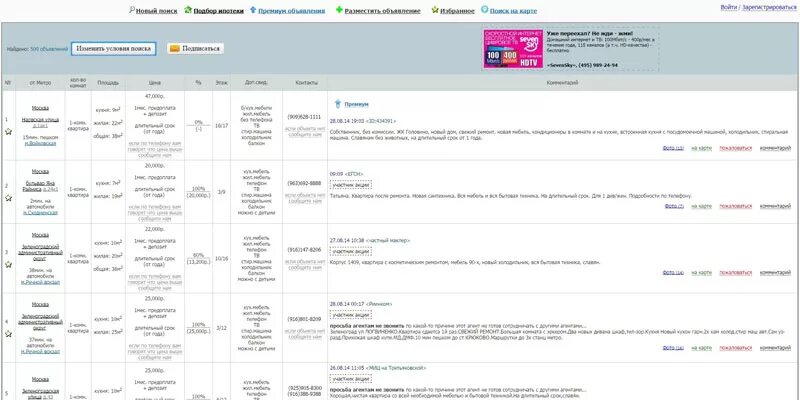Click the Этаж column header

coord(221,83)
